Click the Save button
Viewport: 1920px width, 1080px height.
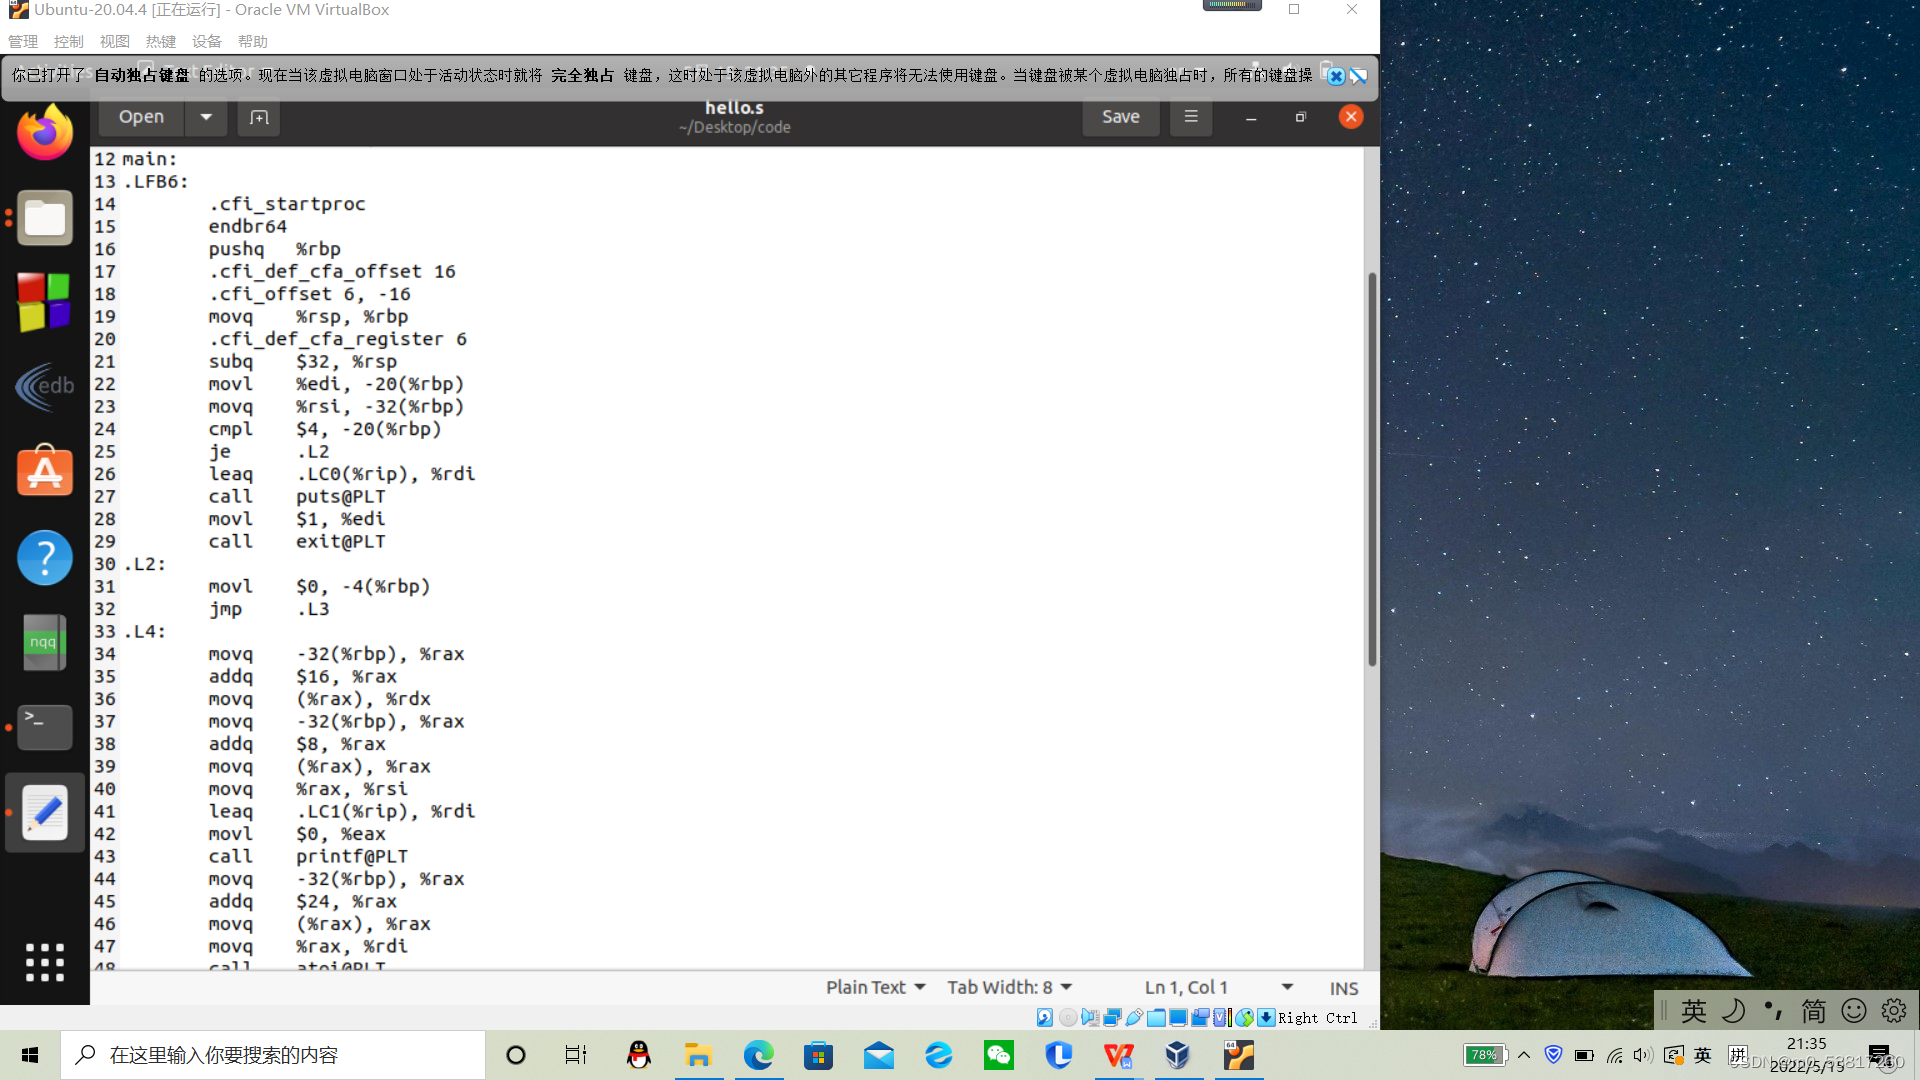(1120, 117)
